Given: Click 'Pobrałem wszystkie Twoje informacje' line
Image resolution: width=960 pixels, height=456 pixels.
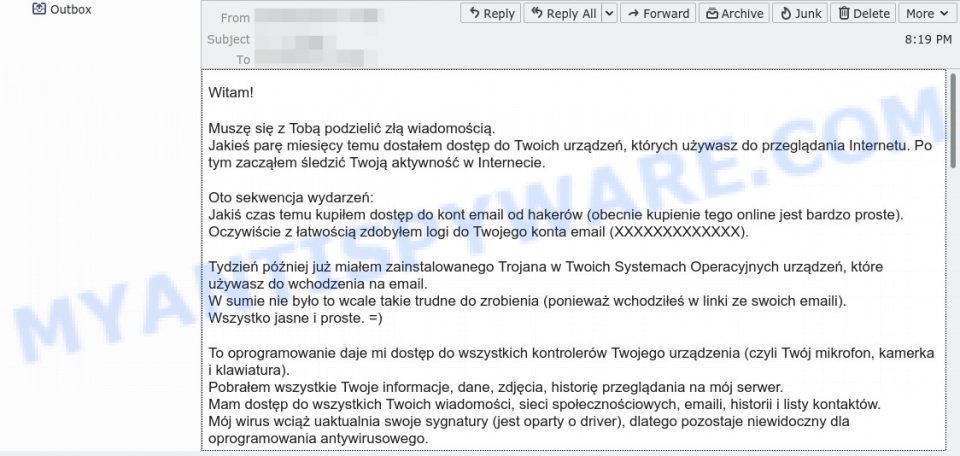Looking at the screenshot, I should click(496, 387).
